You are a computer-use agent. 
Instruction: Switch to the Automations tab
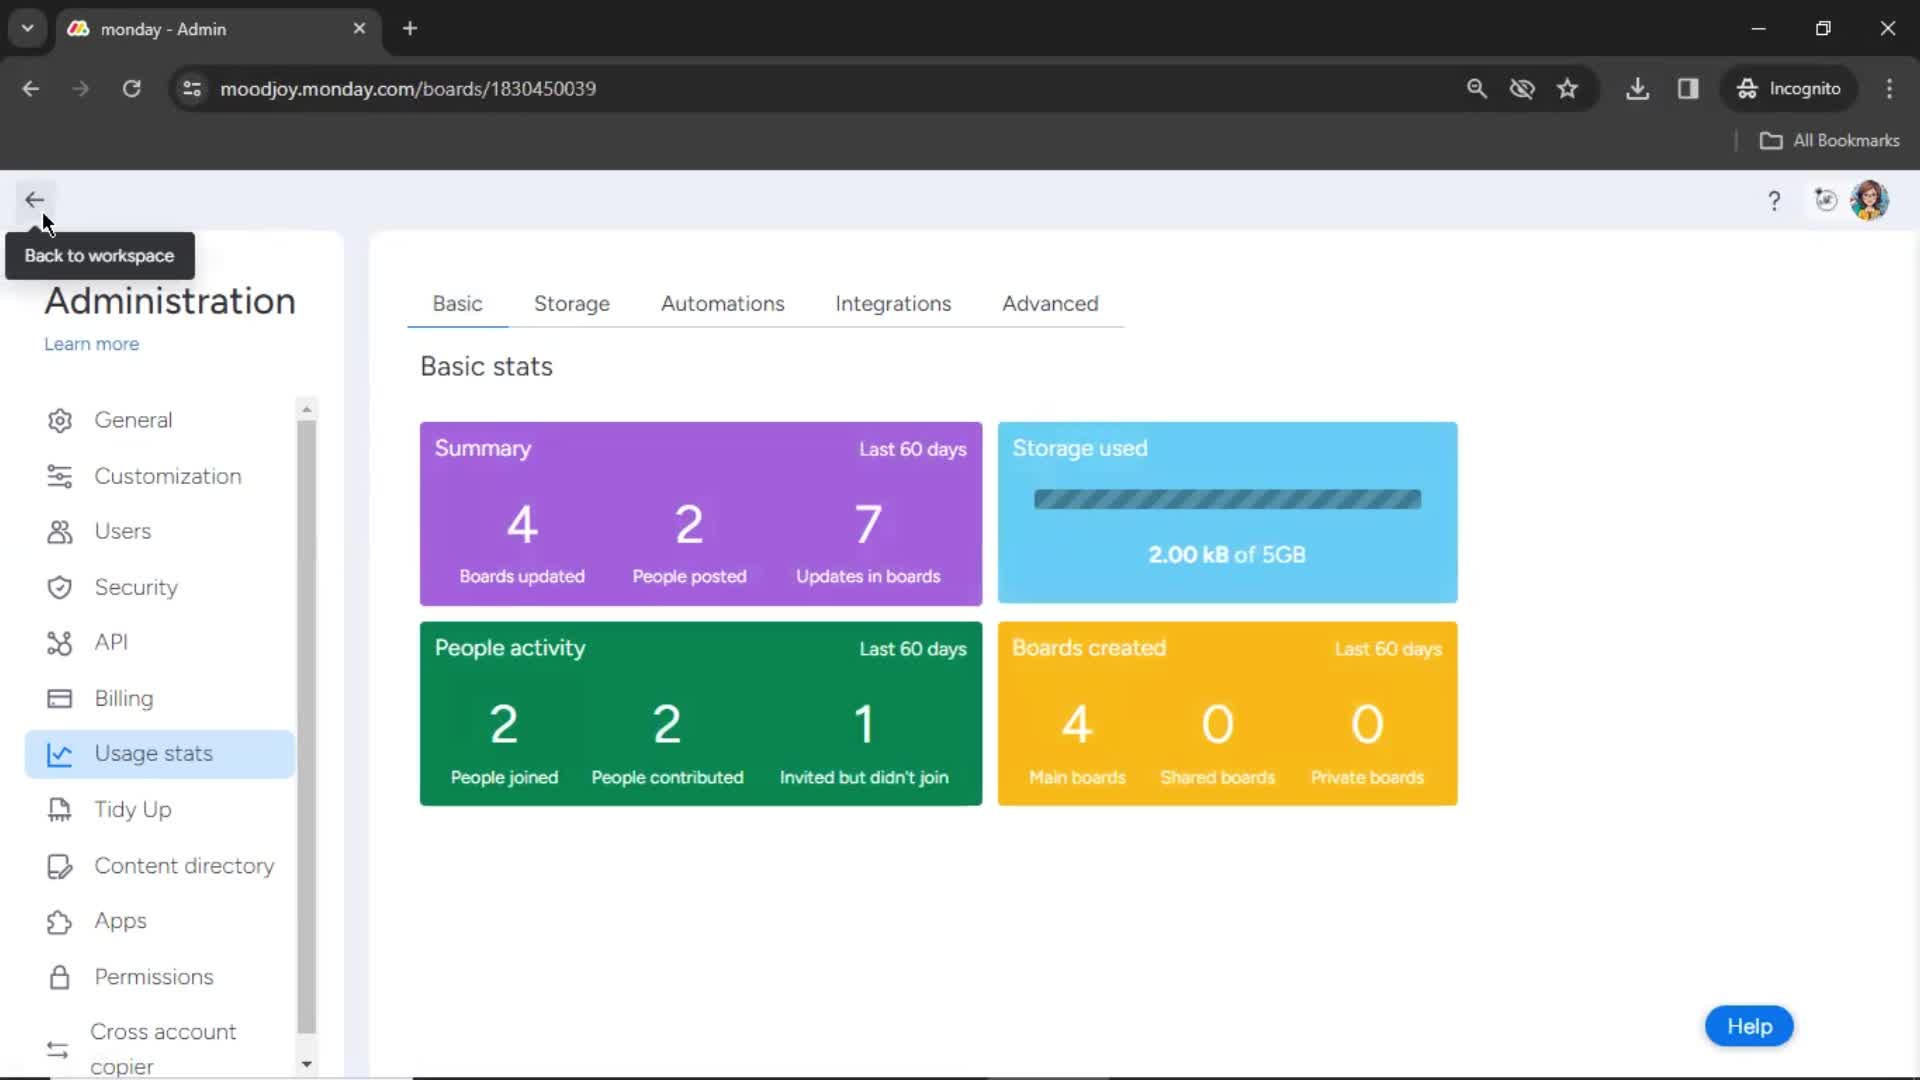pyautogui.click(x=723, y=303)
